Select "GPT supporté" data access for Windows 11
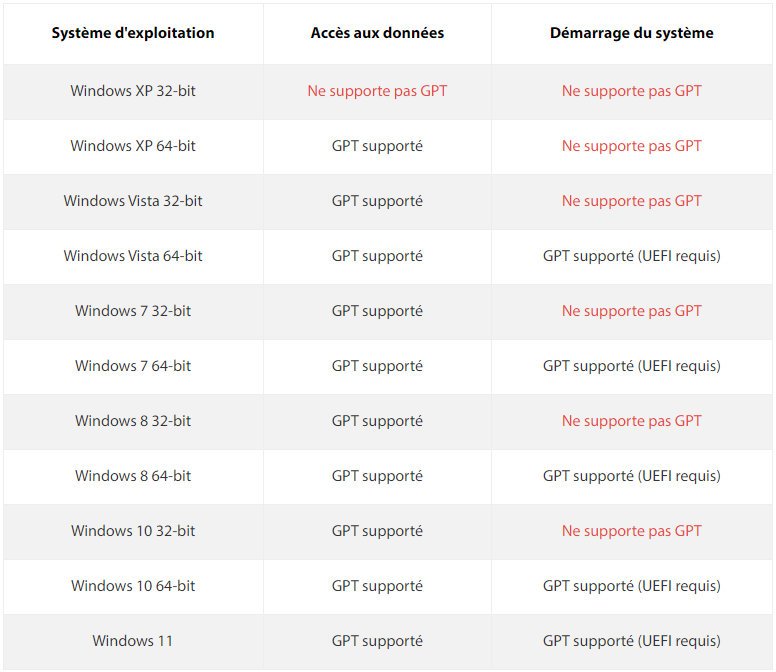The image size is (776, 672). click(377, 641)
